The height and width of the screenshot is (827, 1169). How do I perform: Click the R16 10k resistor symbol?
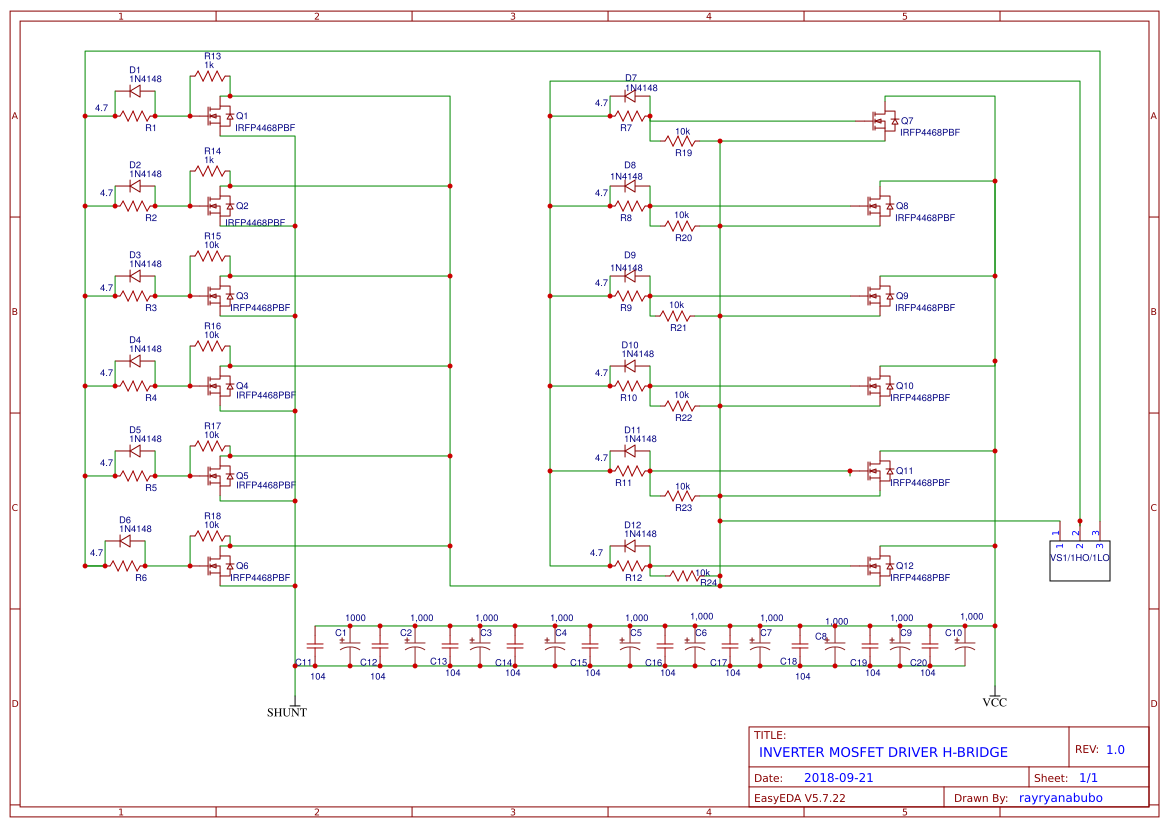210,346
